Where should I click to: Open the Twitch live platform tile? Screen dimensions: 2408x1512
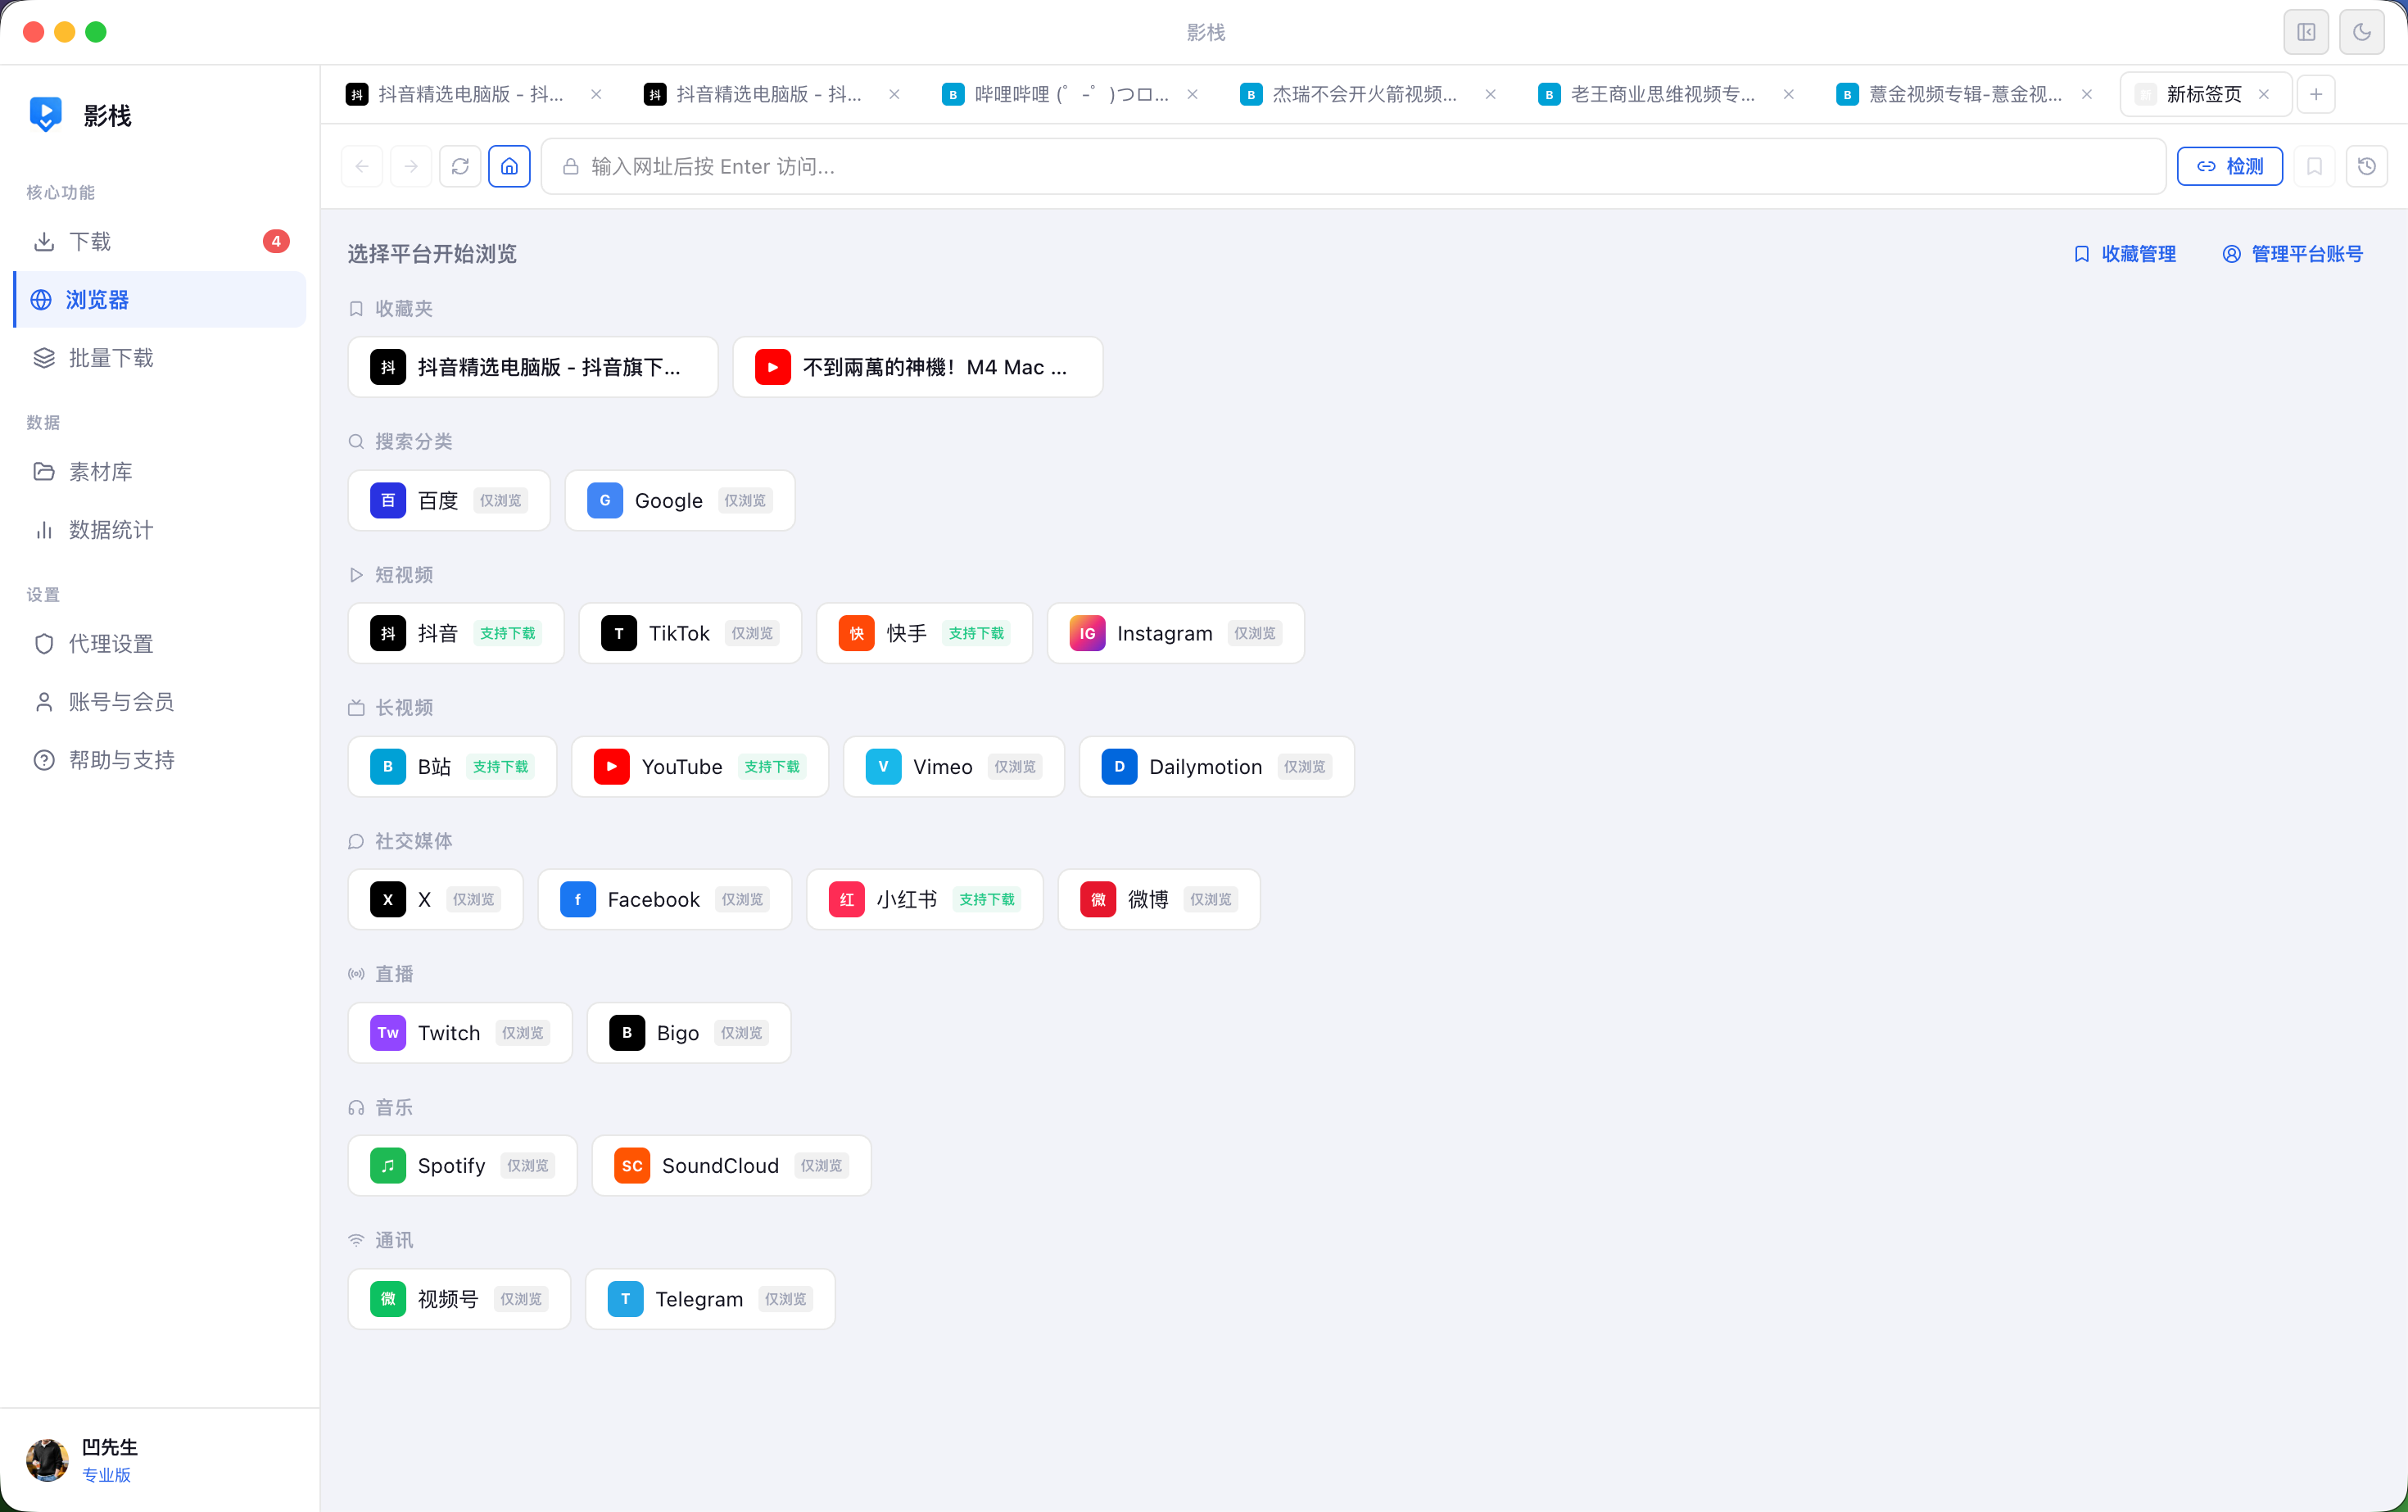(x=460, y=1032)
